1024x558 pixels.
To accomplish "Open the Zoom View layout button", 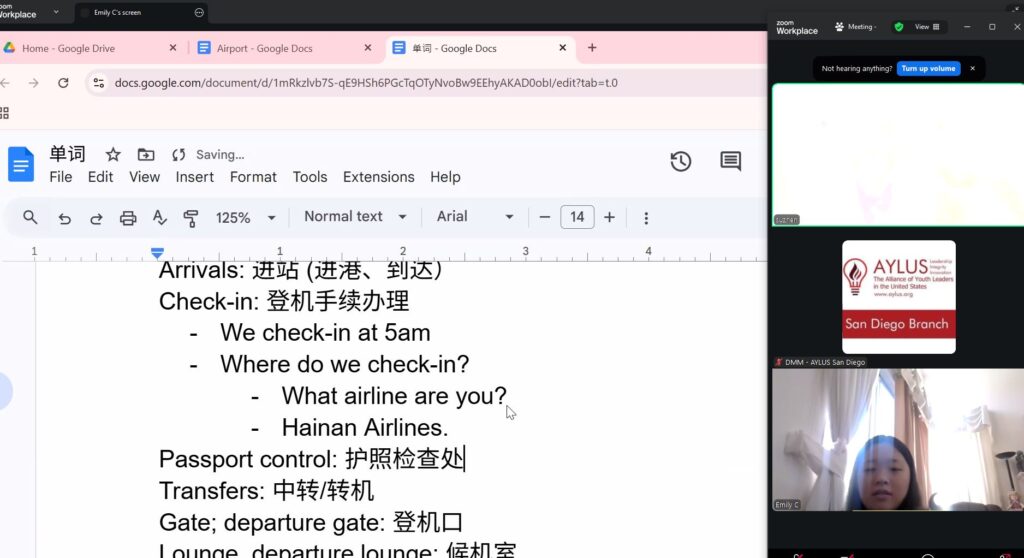I will coord(927,27).
